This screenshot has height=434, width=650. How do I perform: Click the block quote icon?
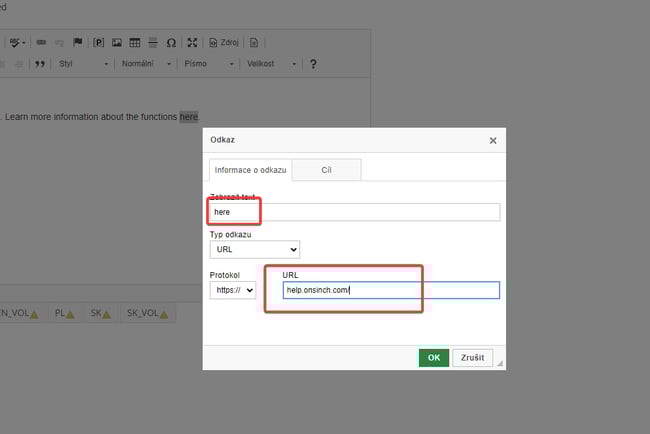pos(40,64)
